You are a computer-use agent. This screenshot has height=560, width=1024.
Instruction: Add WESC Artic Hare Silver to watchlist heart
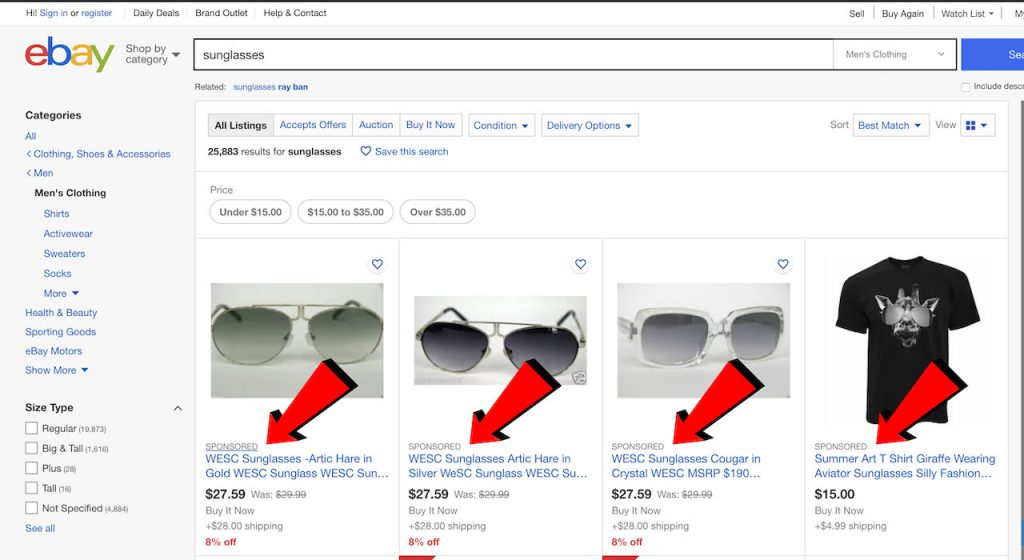tap(581, 264)
